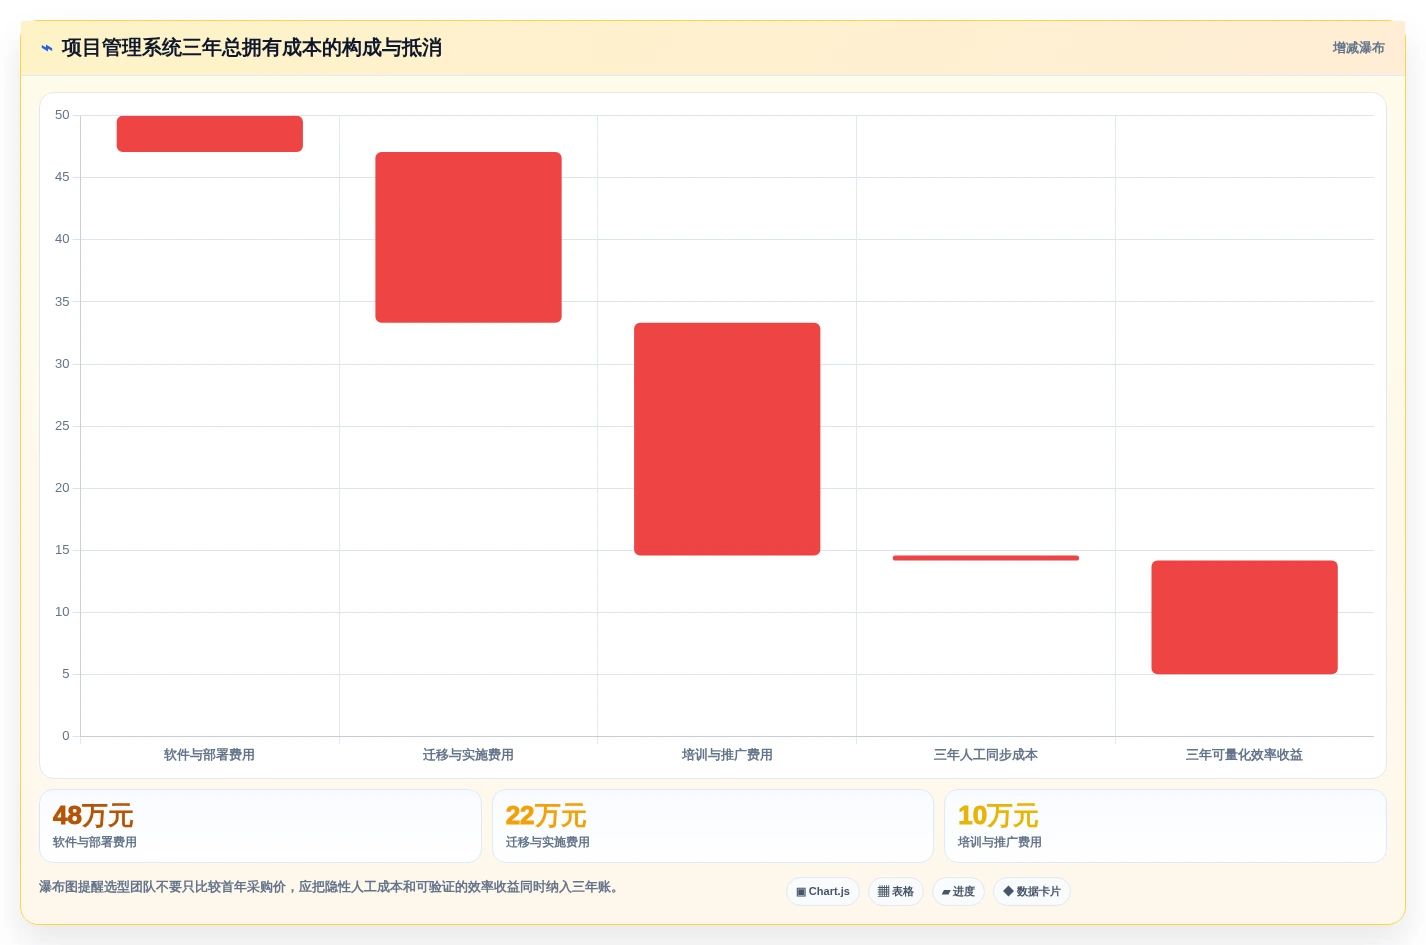Click the x-axis label 迁移与实施费用
This screenshot has width=1426, height=945.
click(x=468, y=755)
